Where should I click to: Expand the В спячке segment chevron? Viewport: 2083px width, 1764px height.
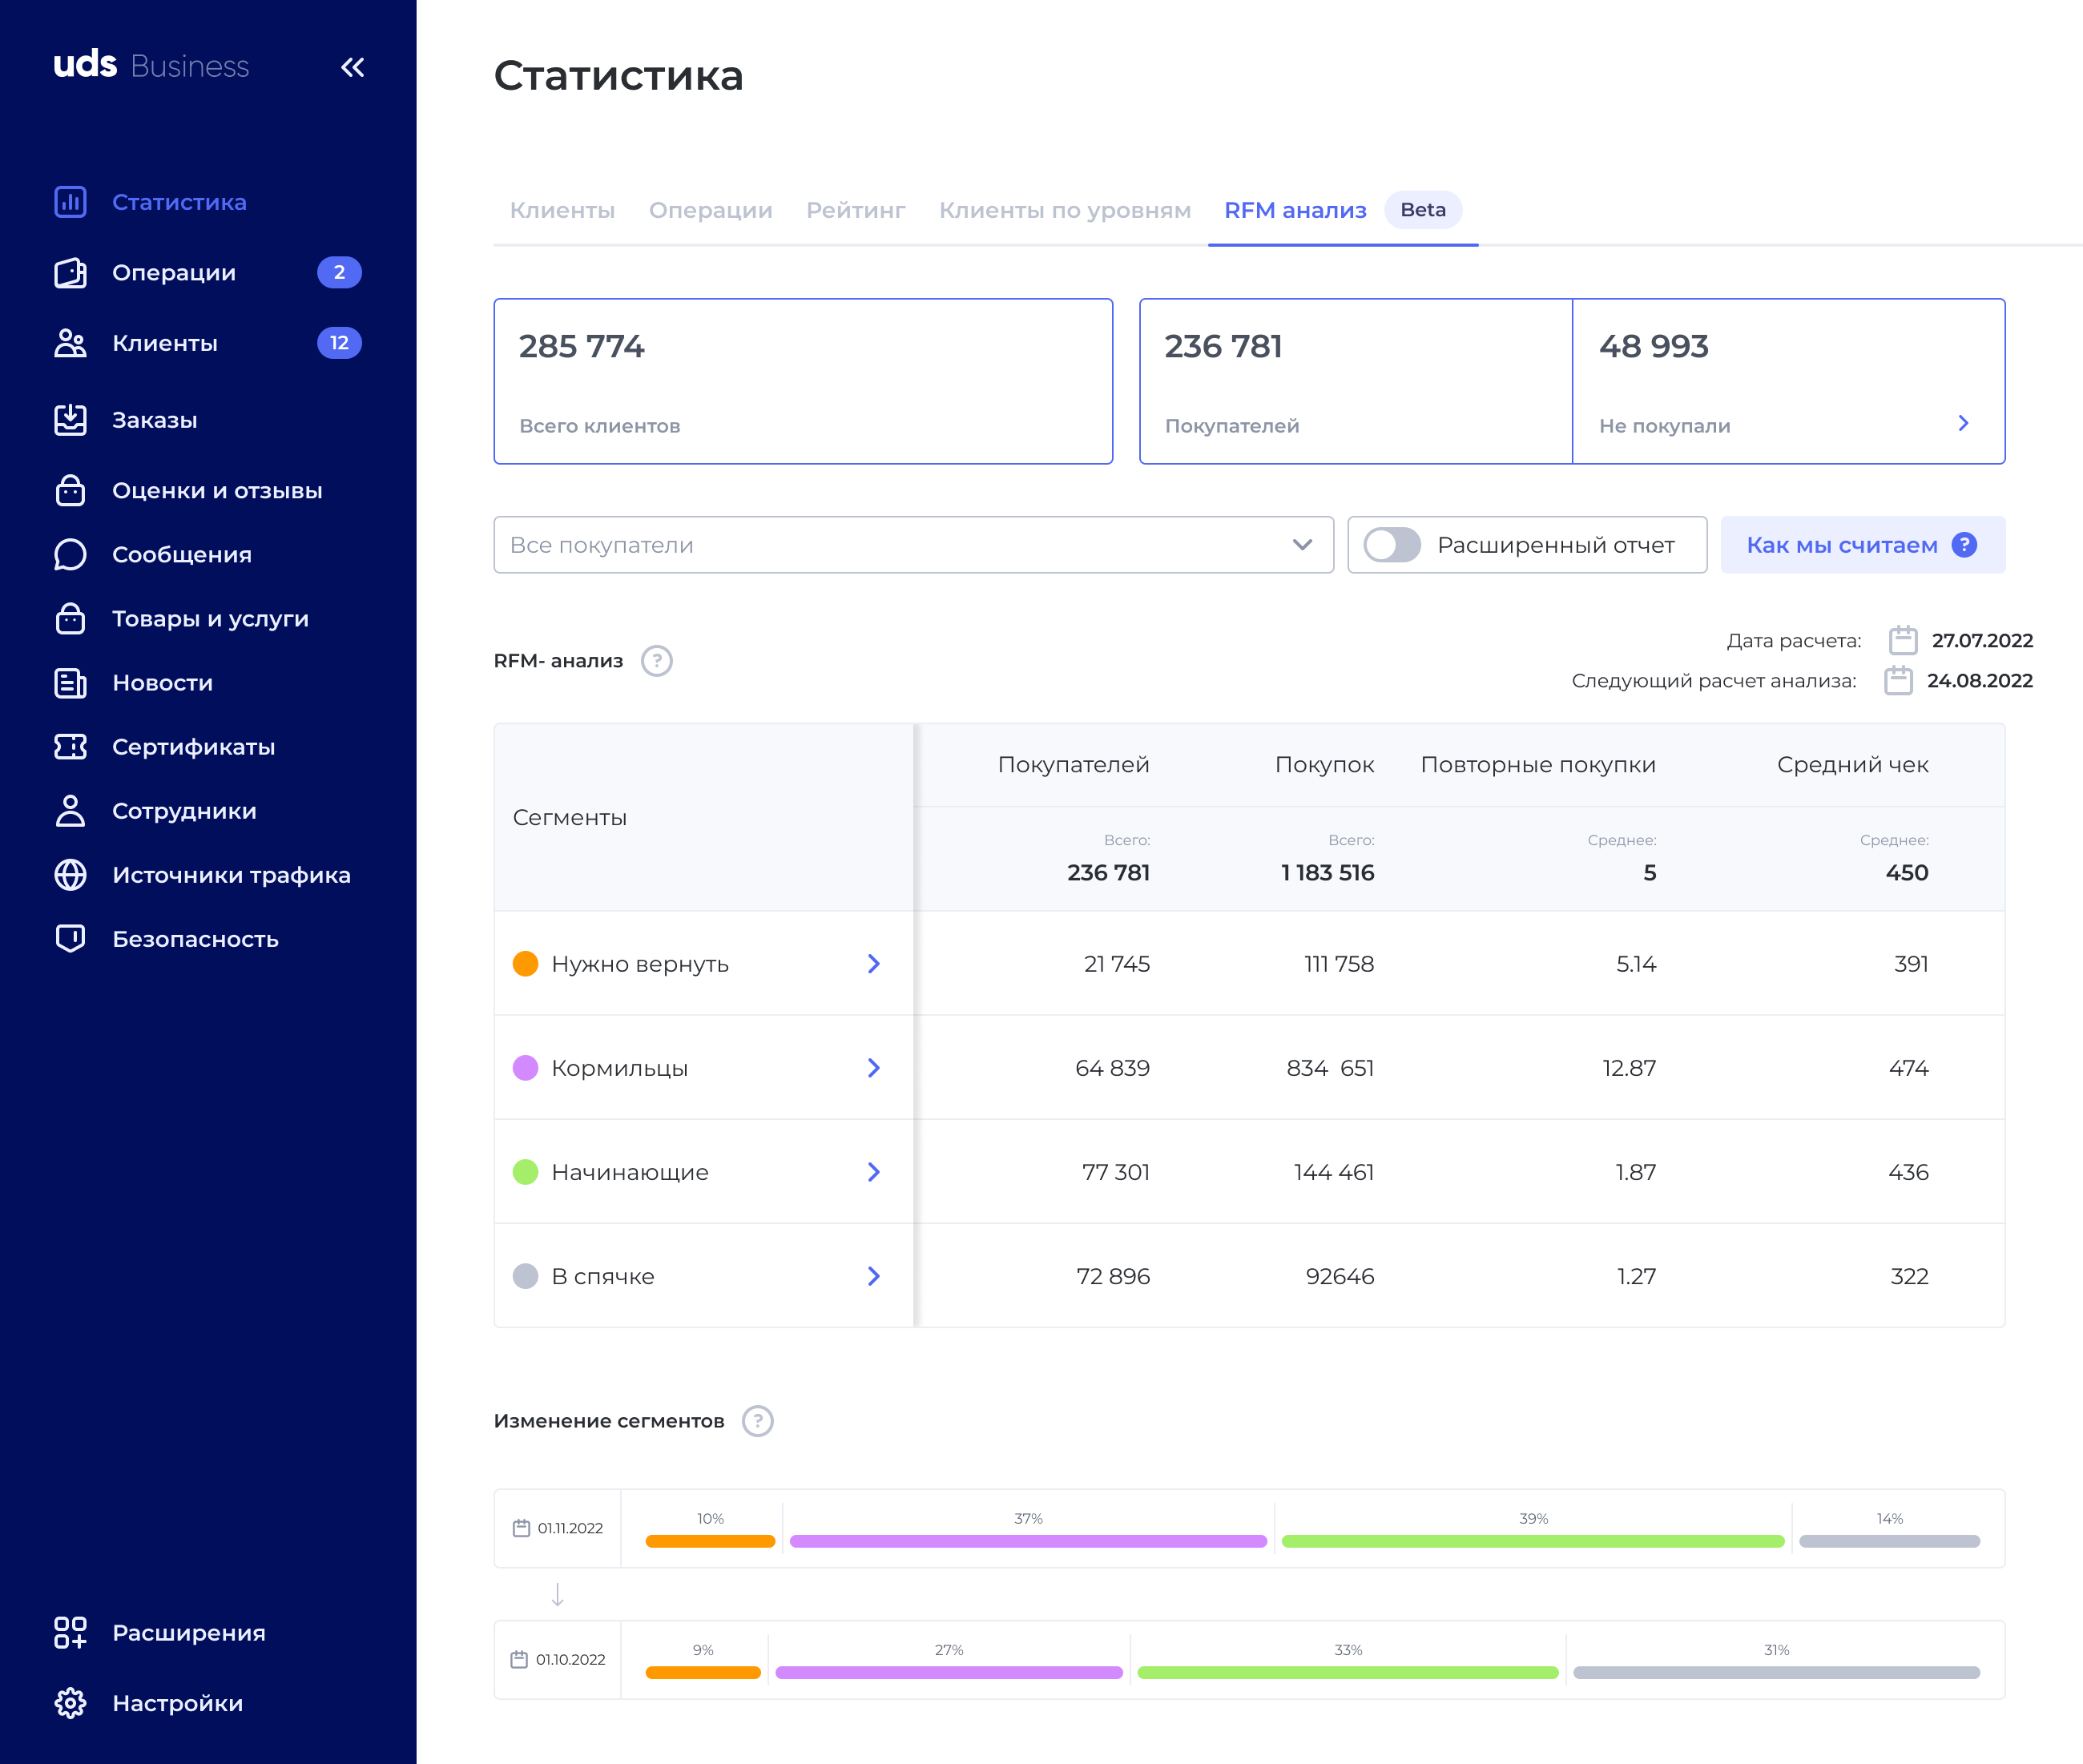[x=873, y=1276]
